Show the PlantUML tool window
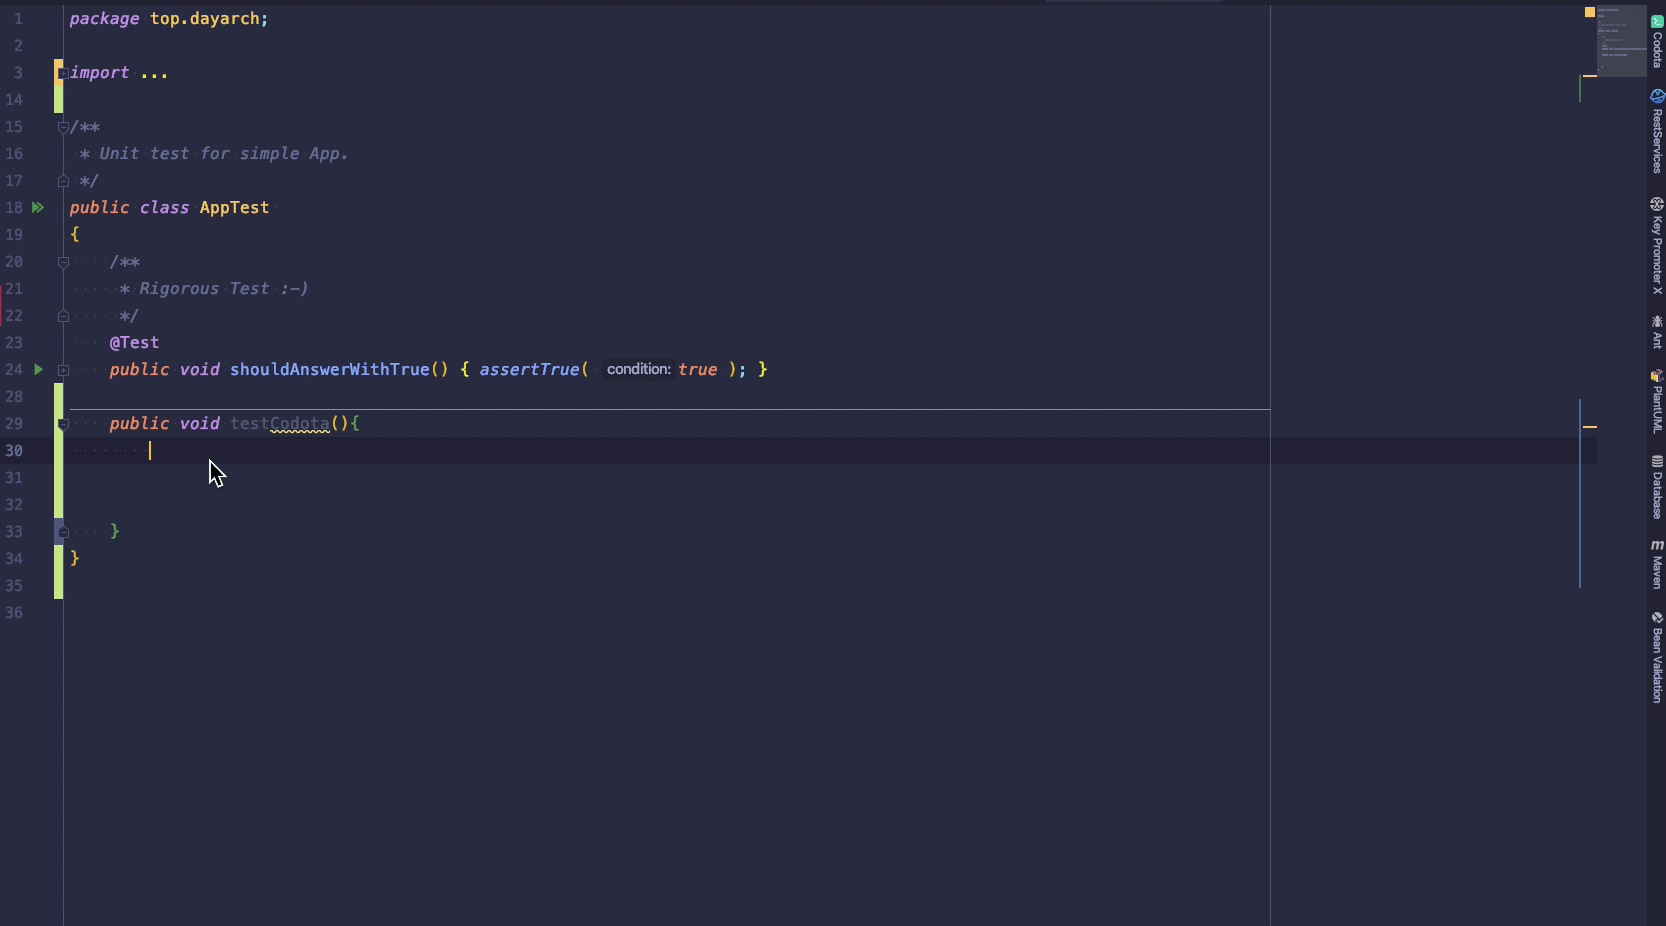The height and width of the screenshot is (926, 1666). point(1657,401)
